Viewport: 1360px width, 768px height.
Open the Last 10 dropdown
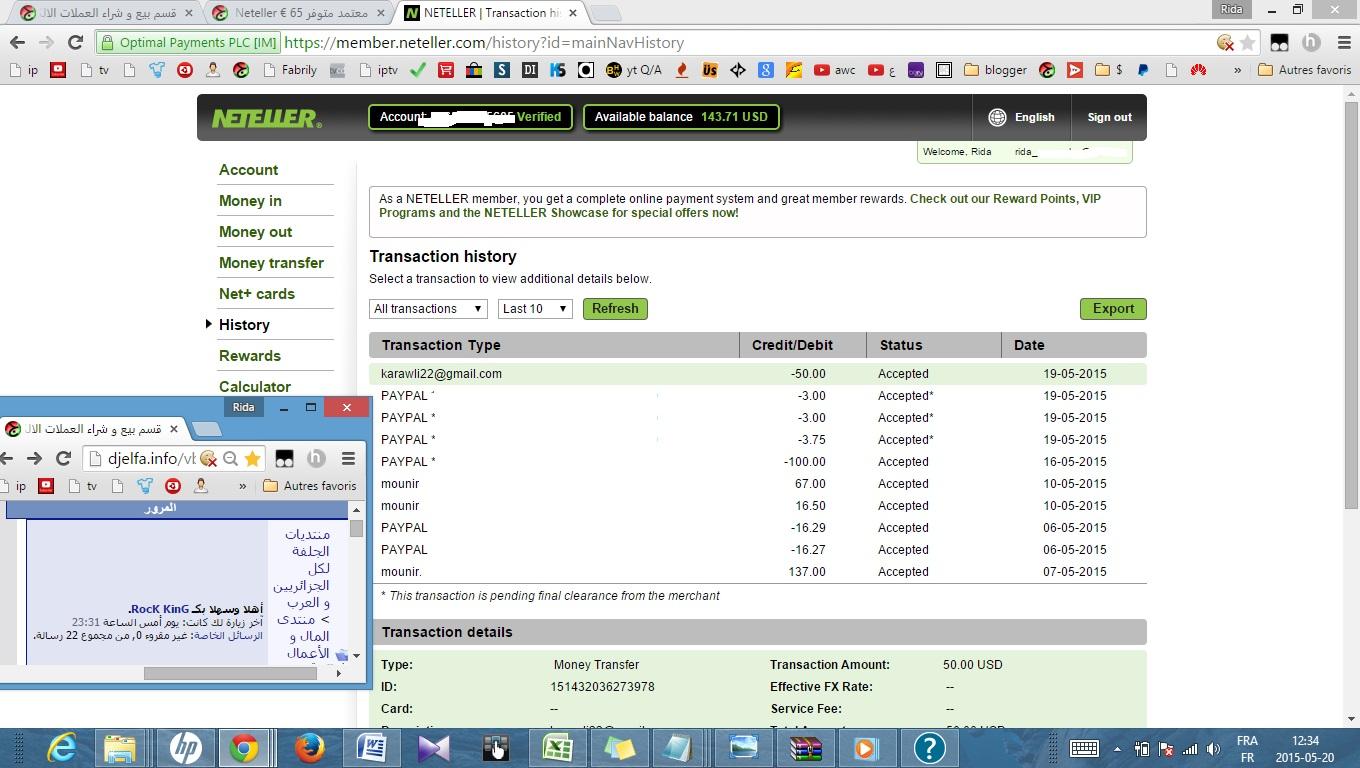click(x=535, y=309)
